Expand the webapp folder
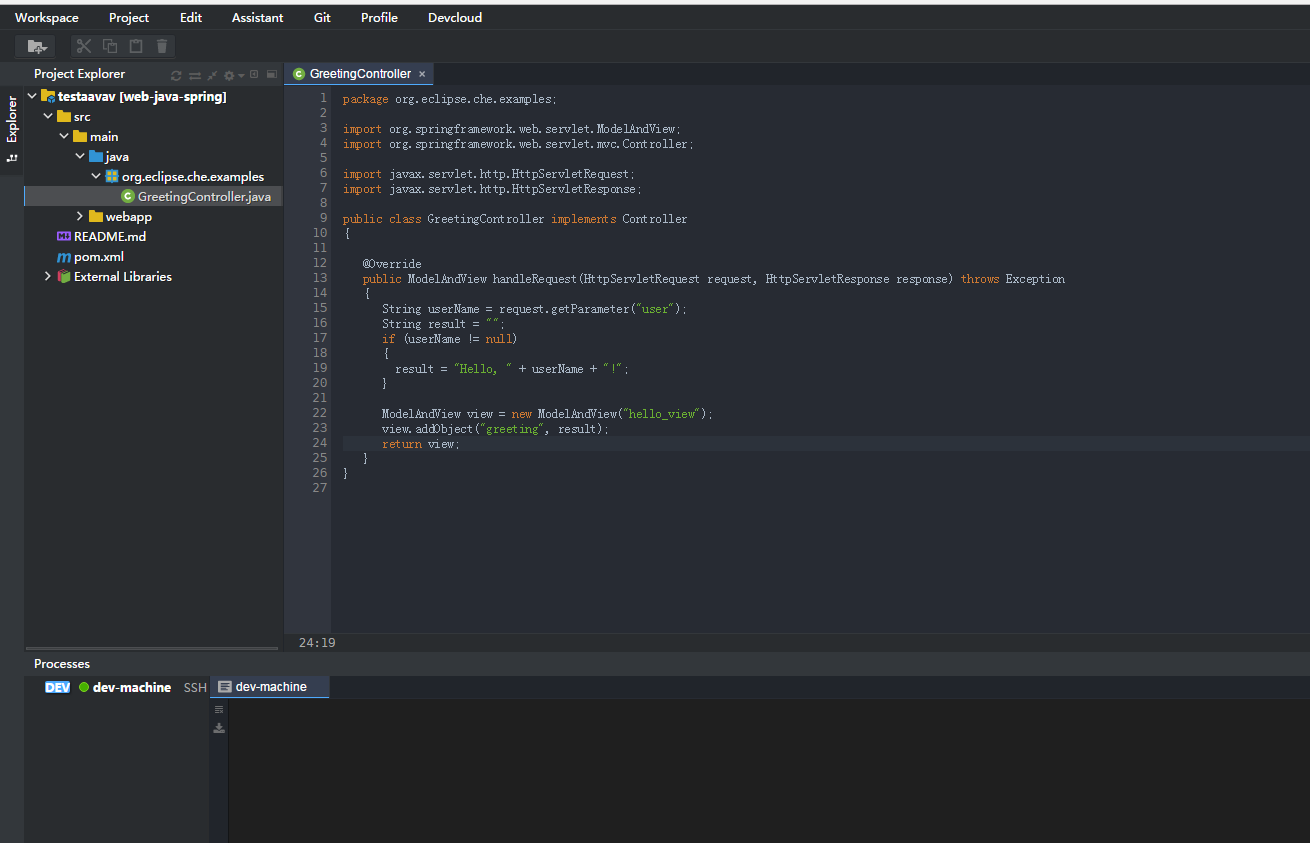 point(80,217)
